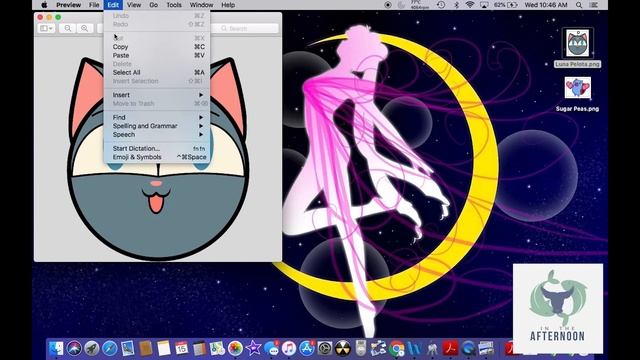Open the View menu

pyautogui.click(x=133, y=5)
